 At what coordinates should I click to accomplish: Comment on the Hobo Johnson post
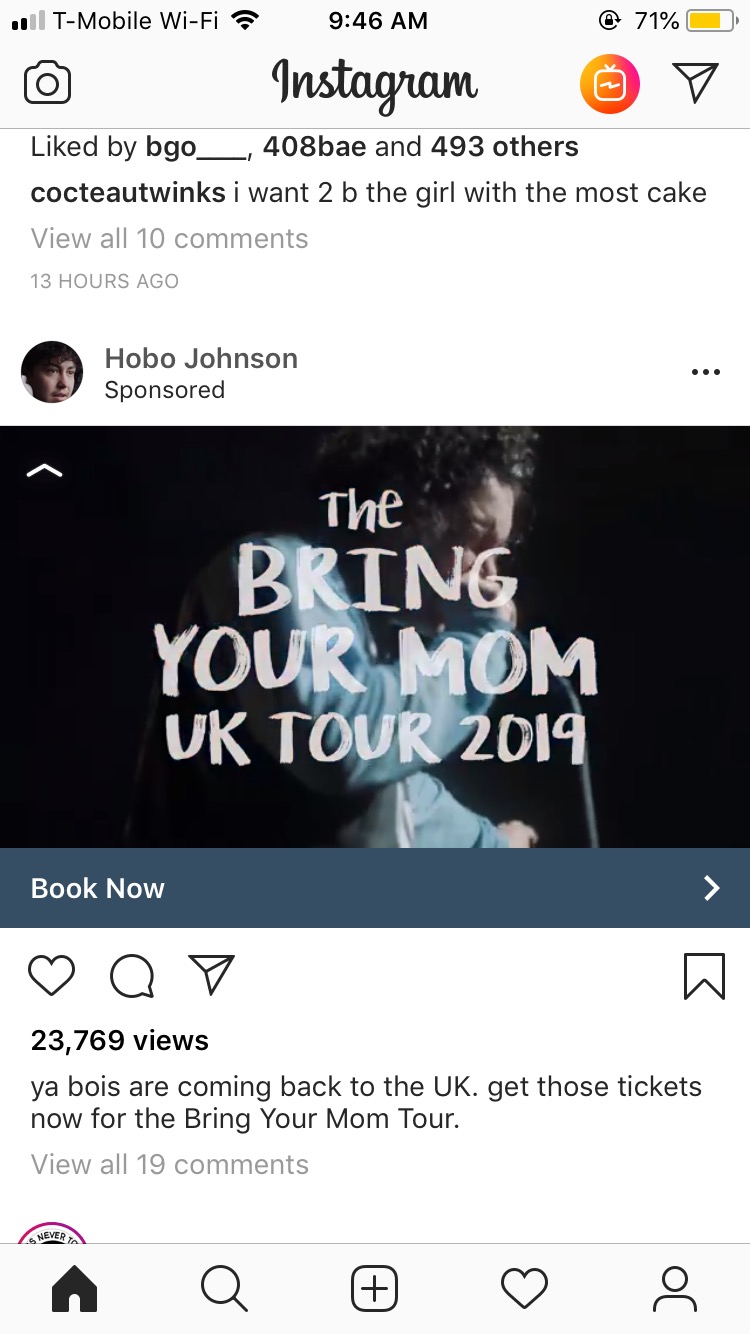(x=131, y=976)
